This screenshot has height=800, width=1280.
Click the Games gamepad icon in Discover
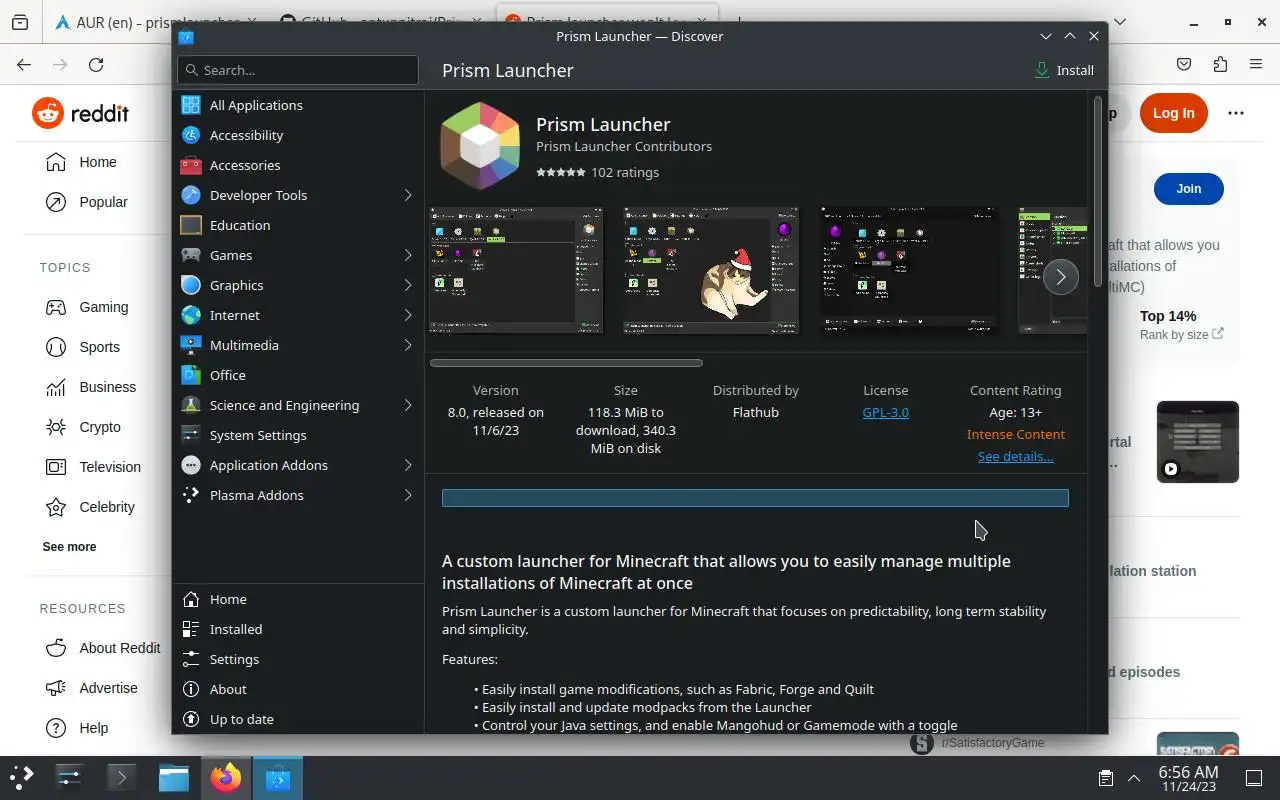coord(191,255)
